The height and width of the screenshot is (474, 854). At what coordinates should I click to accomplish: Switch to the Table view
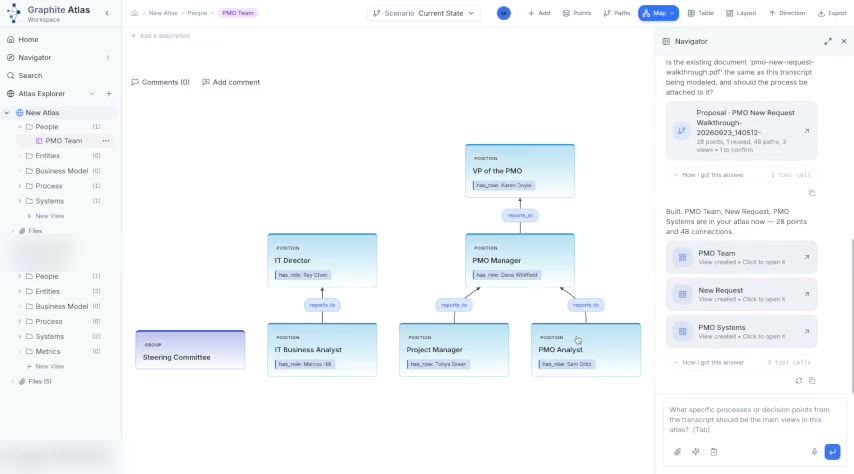click(x=700, y=13)
